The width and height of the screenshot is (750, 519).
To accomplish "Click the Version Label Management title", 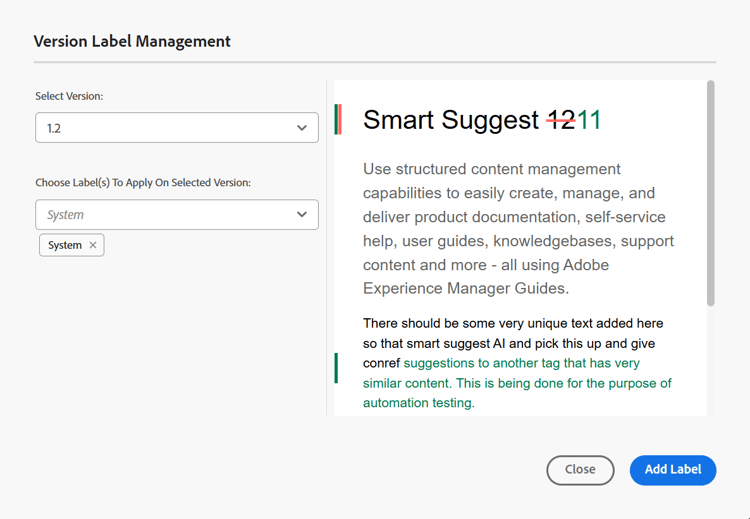I will point(132,41).
